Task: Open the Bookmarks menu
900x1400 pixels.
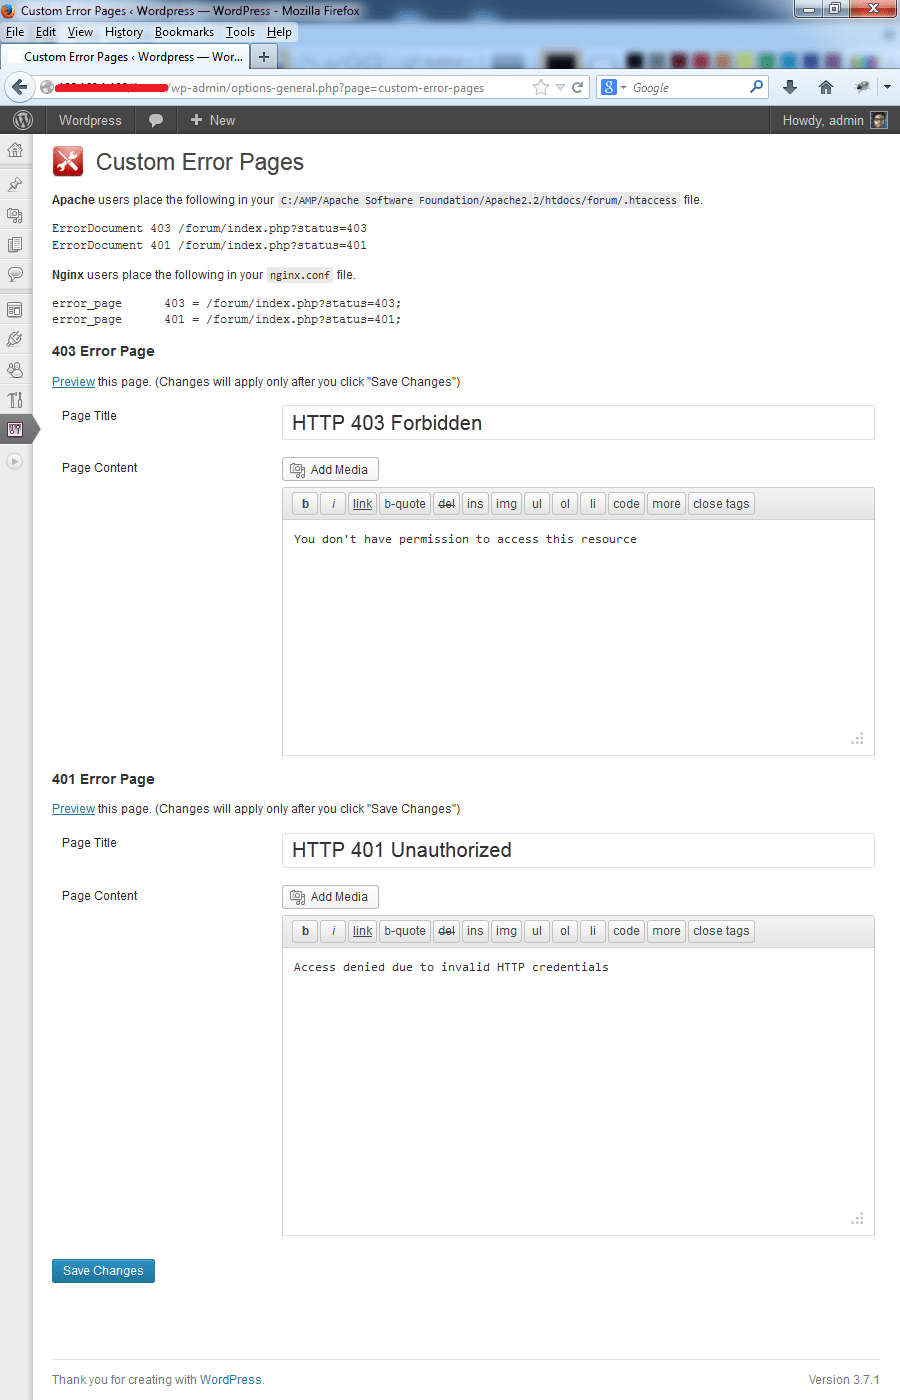Action: (x=184, y=32)
